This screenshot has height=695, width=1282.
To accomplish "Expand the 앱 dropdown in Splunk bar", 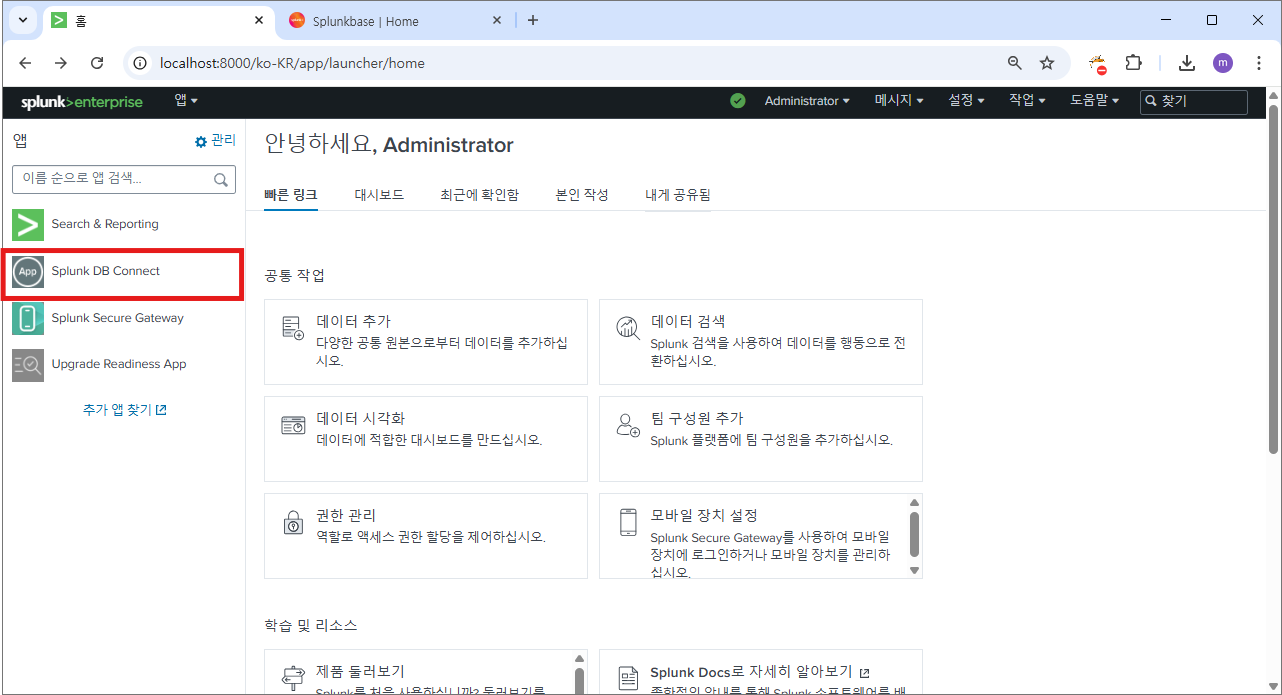I will 186,100.
